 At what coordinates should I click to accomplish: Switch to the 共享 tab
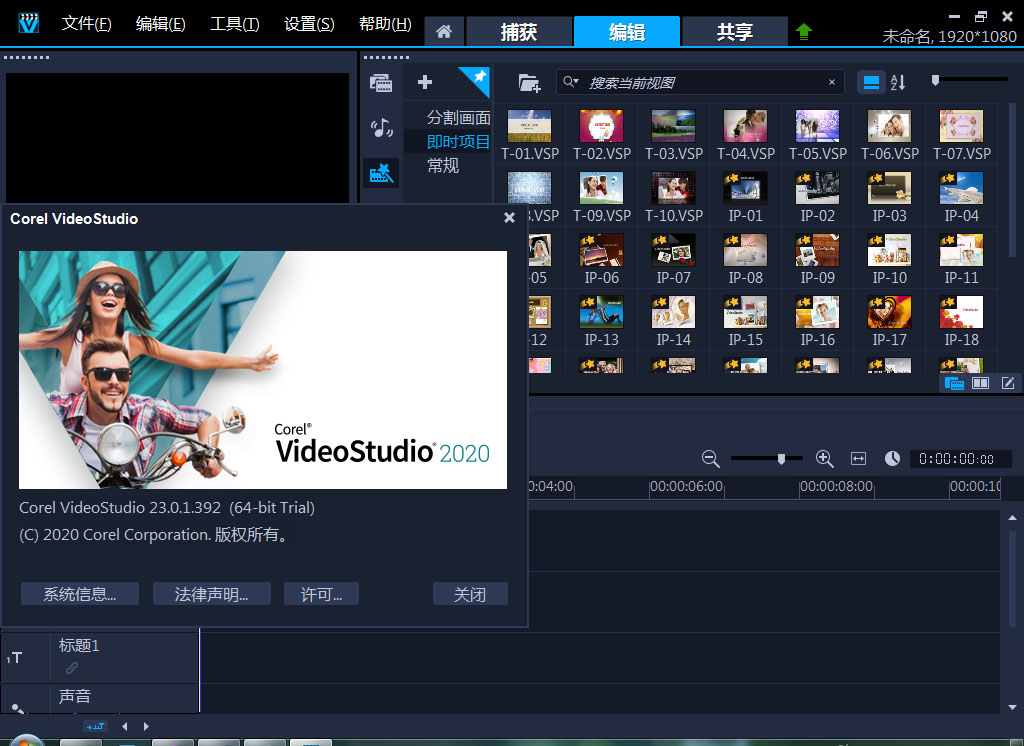[x=735, y=31]
